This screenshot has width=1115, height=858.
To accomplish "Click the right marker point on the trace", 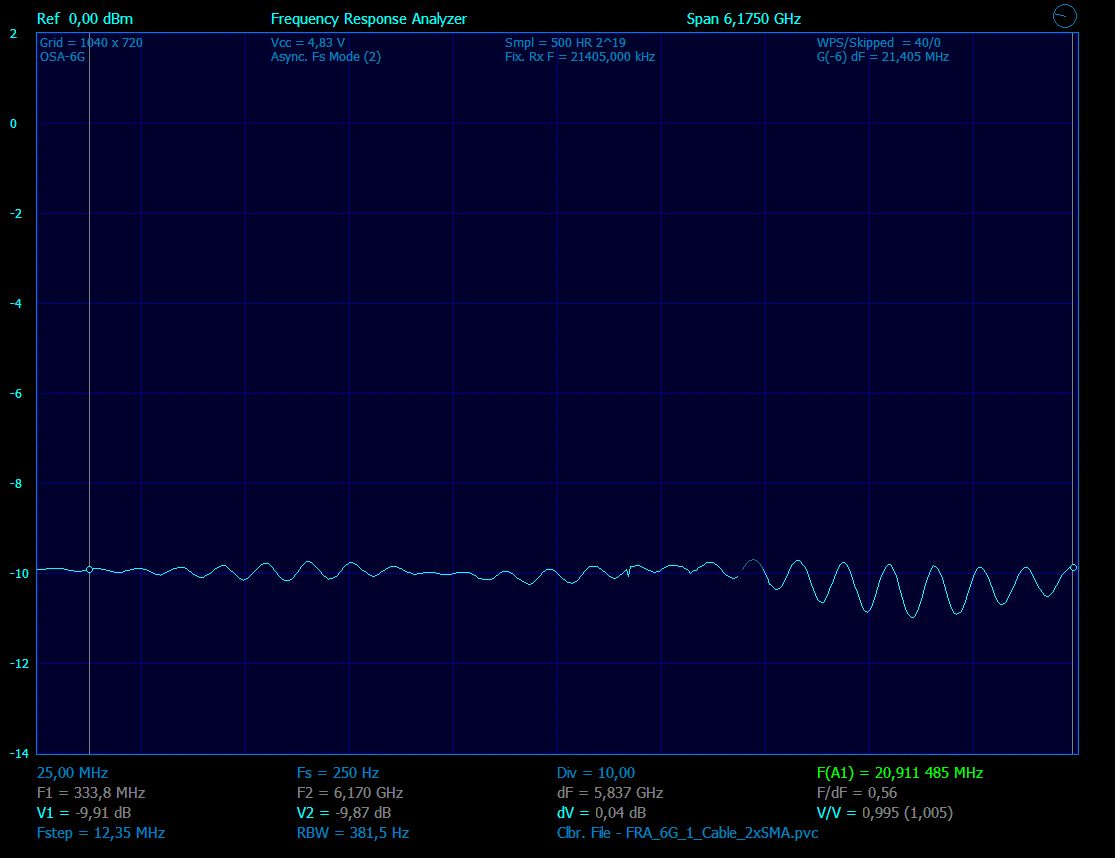I will 1073,567.
